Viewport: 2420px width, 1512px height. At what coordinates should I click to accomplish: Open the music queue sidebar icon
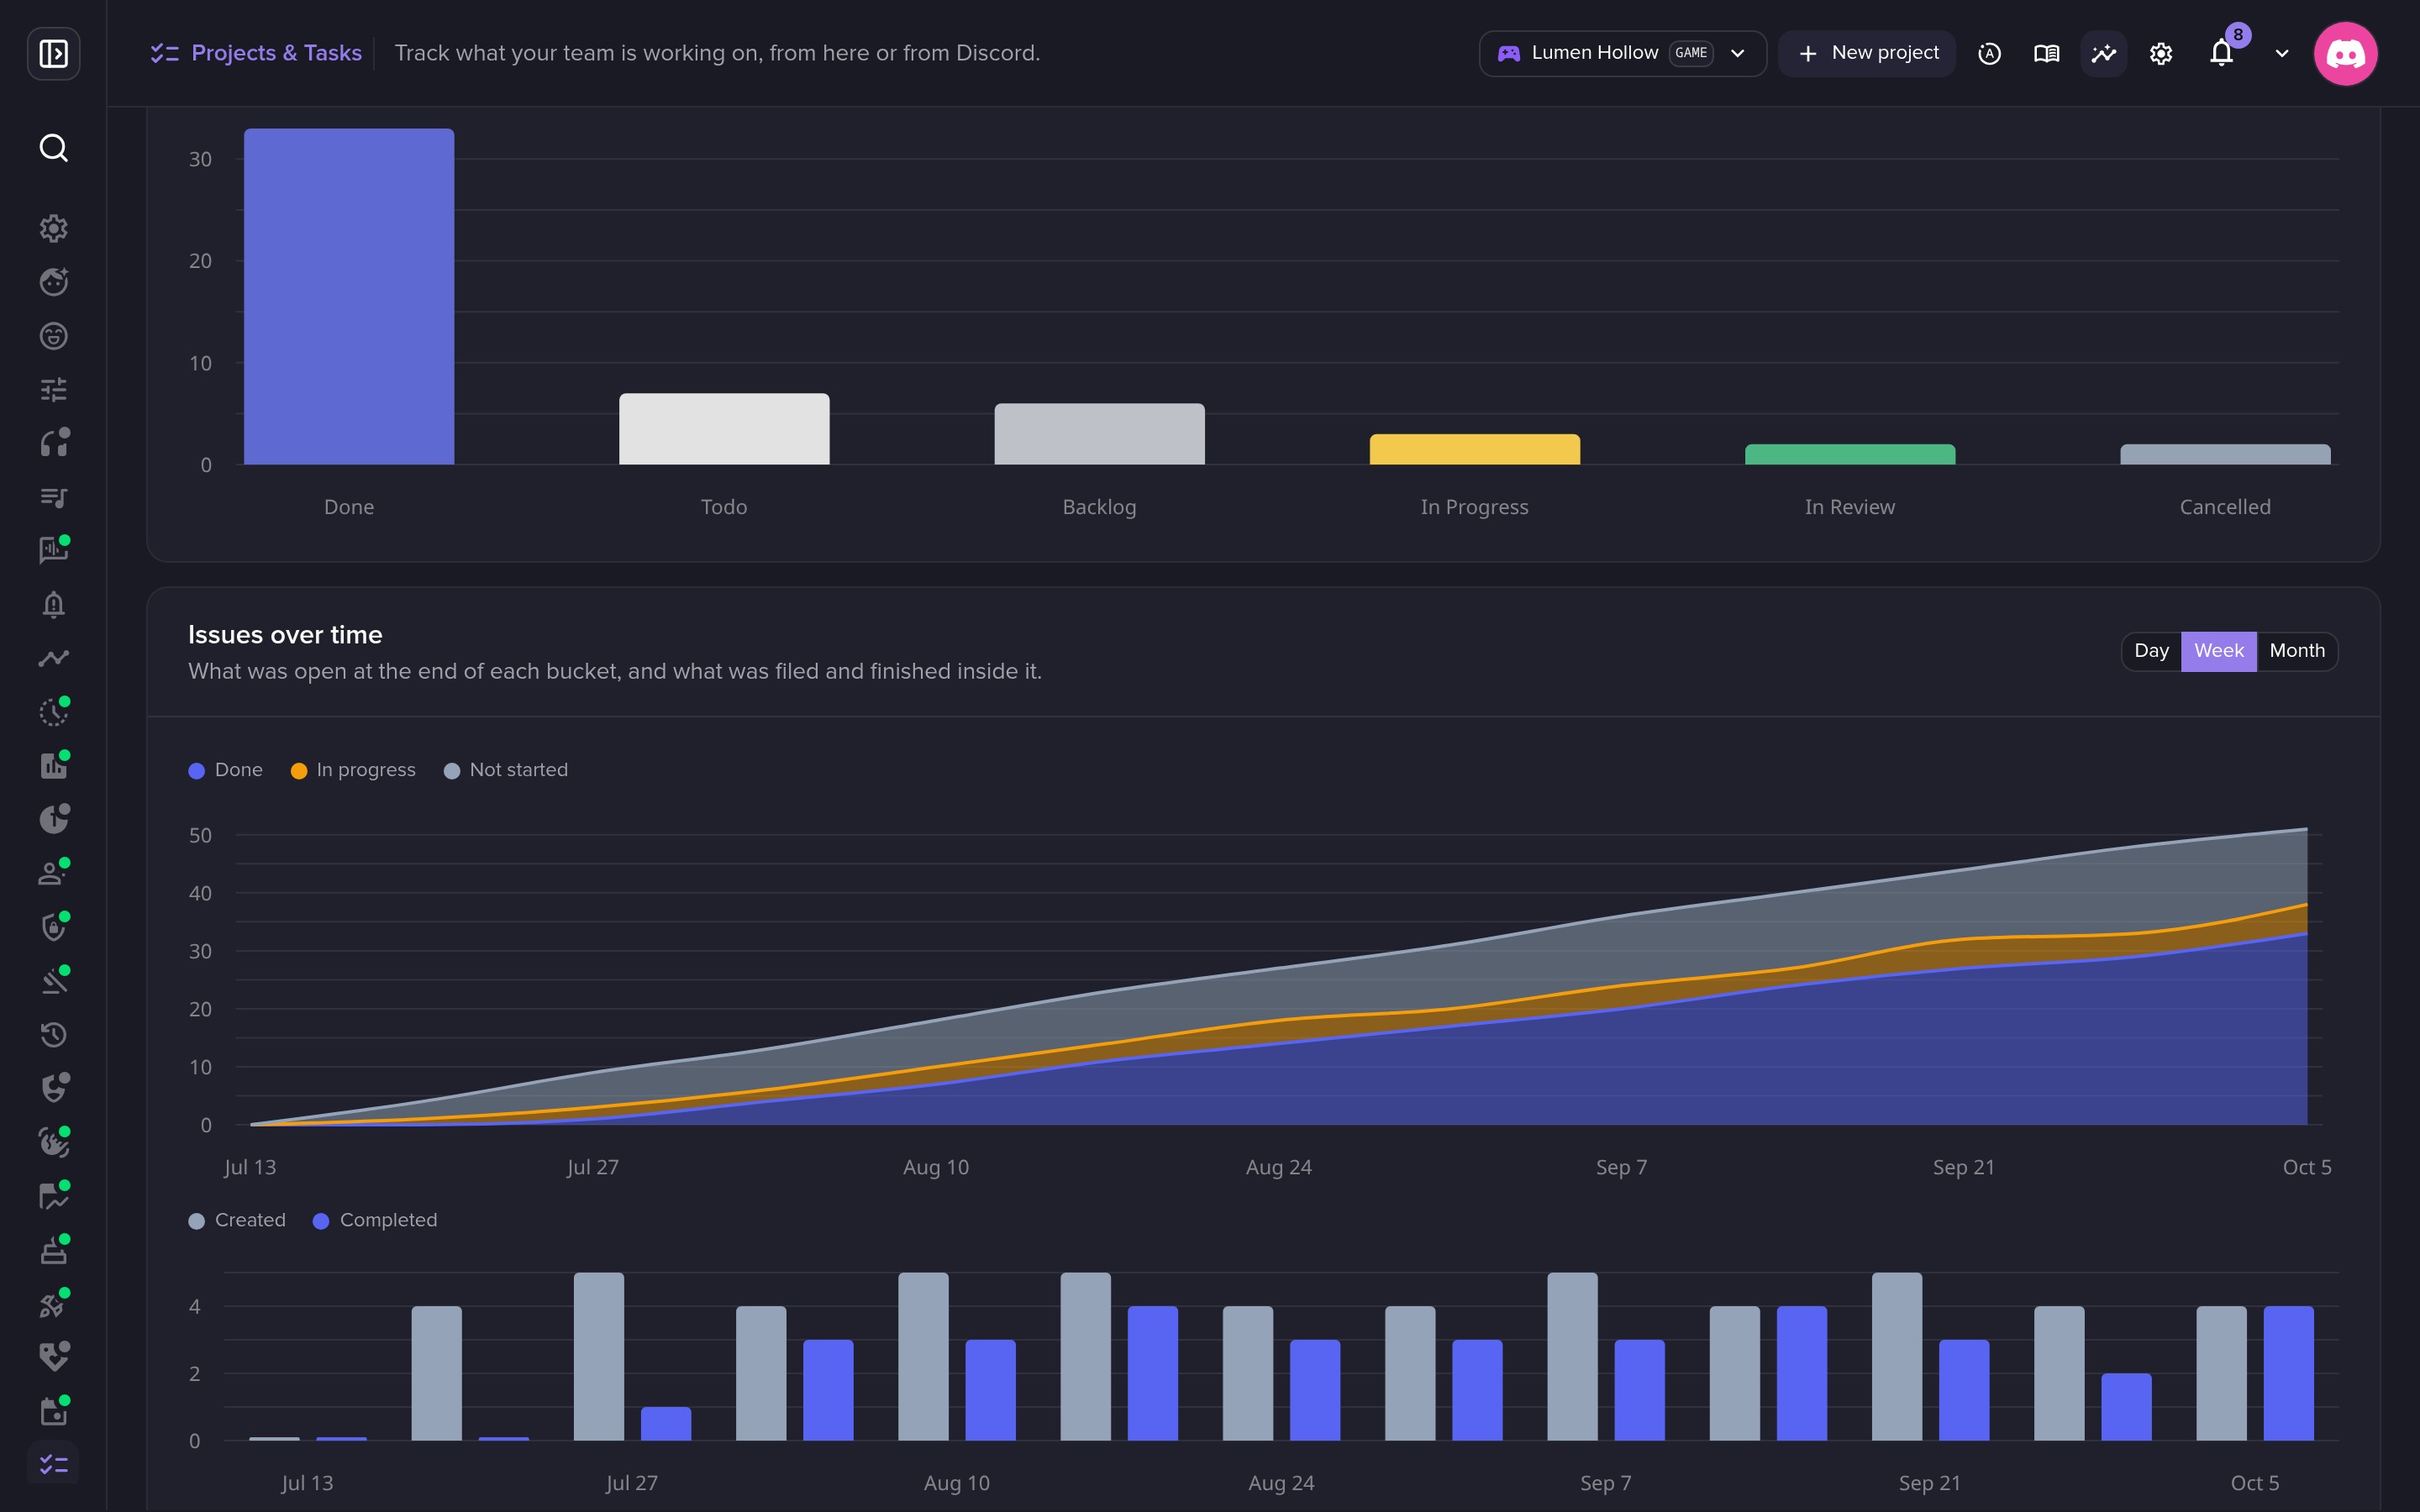(53, 497)
